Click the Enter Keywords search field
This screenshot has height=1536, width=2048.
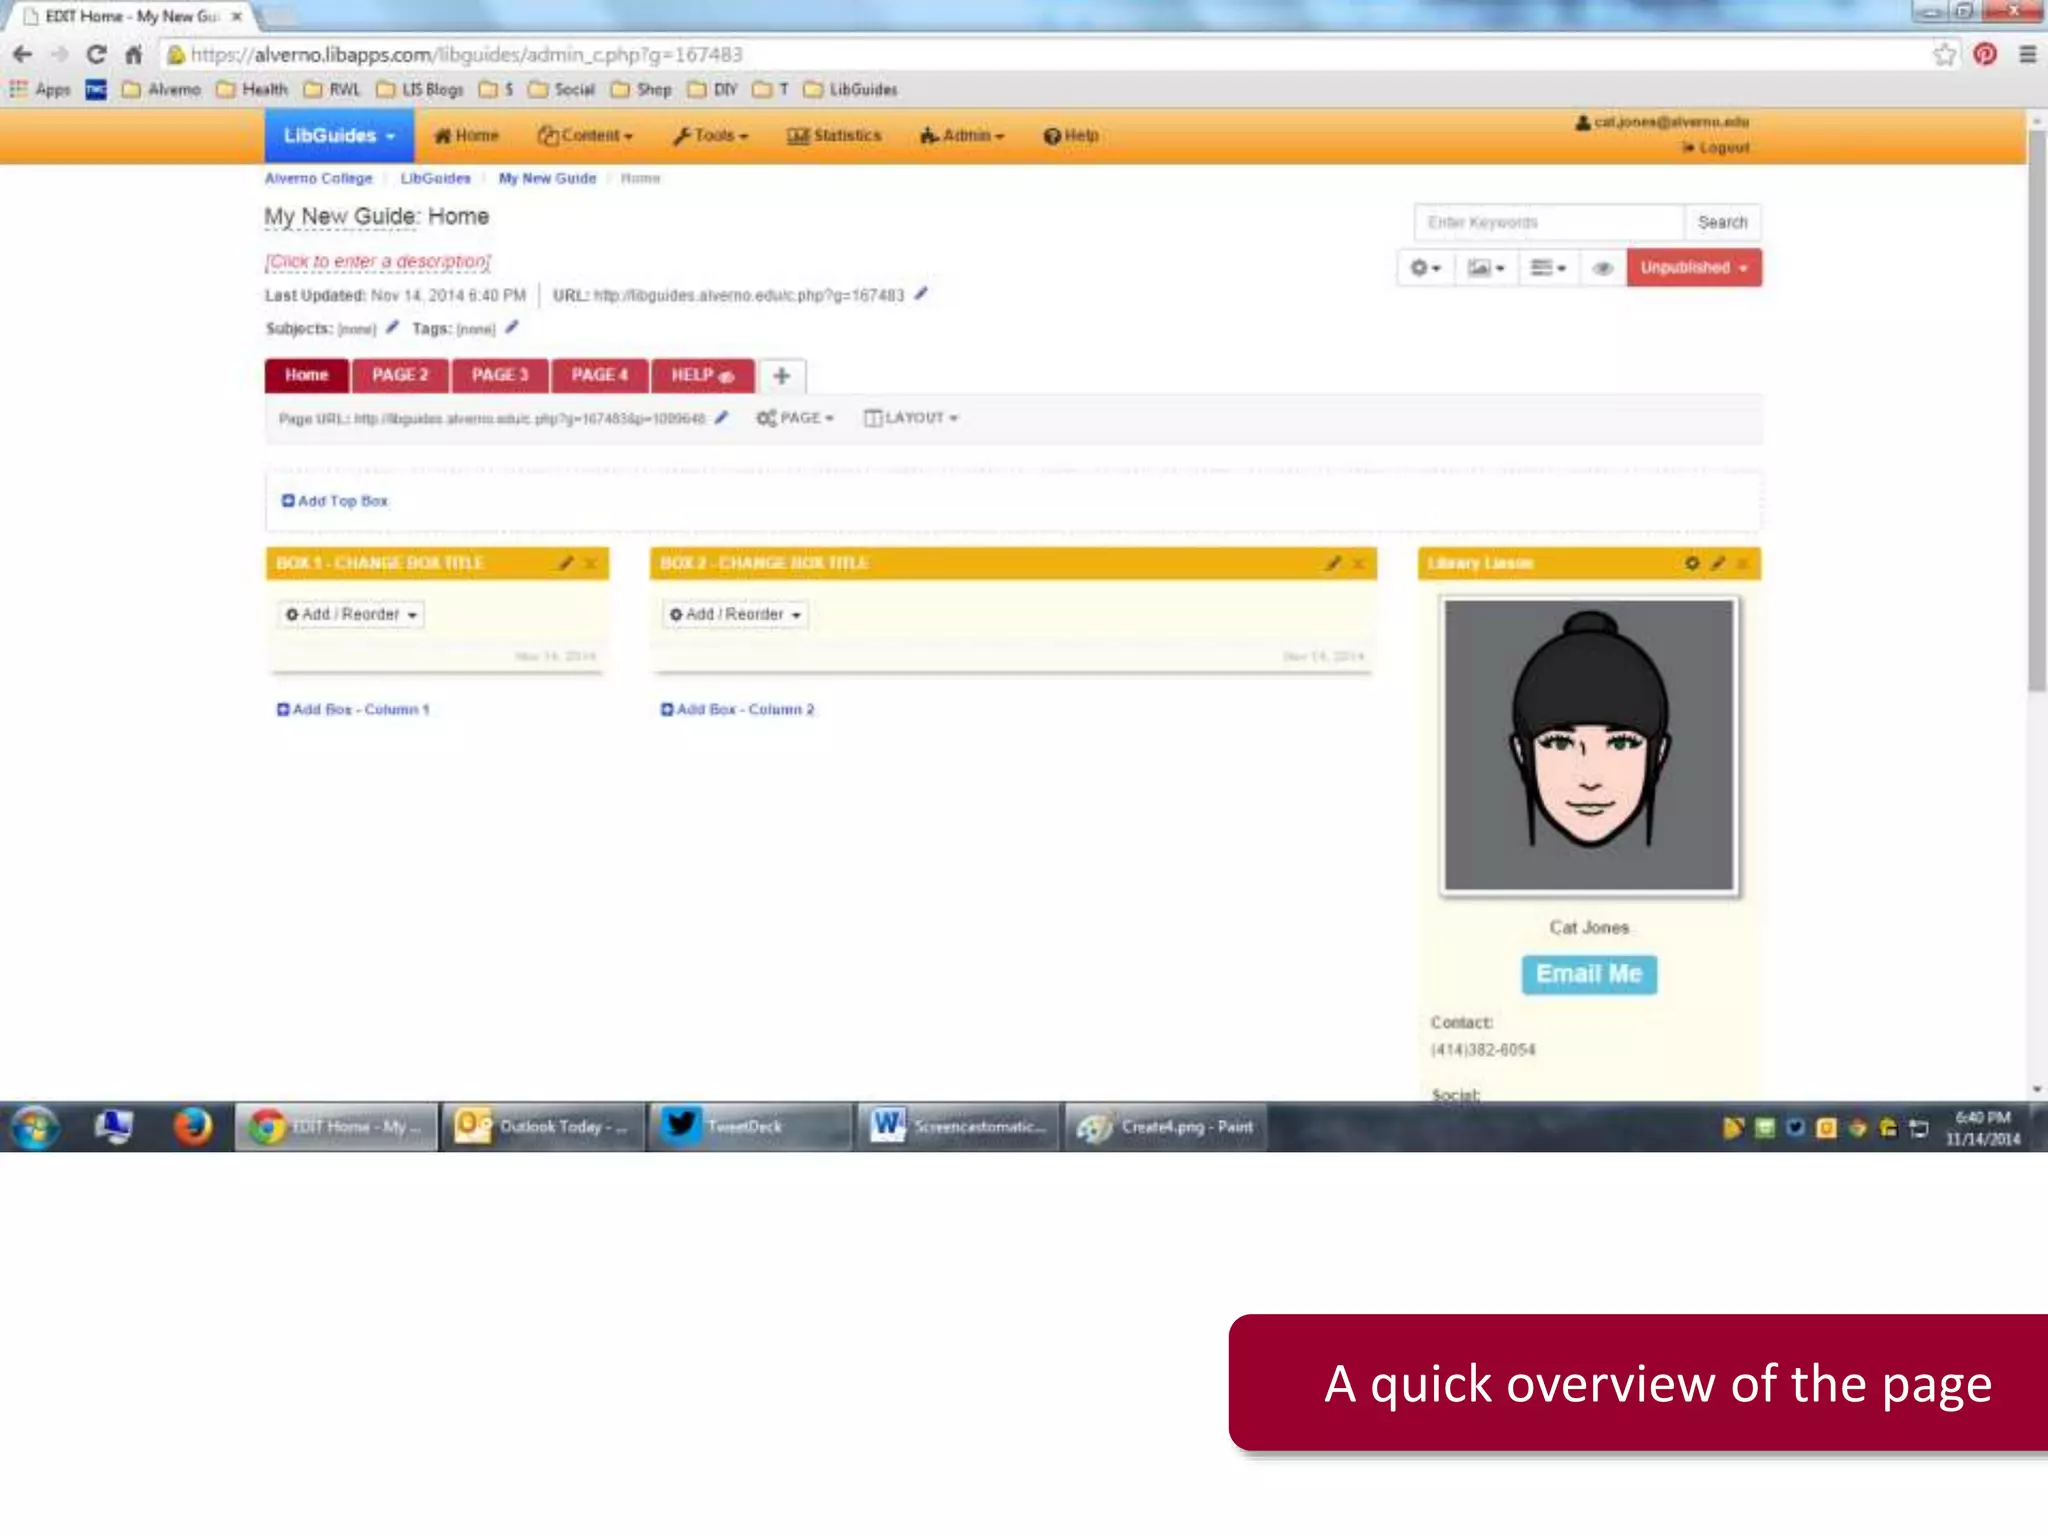click(1547, 222)
